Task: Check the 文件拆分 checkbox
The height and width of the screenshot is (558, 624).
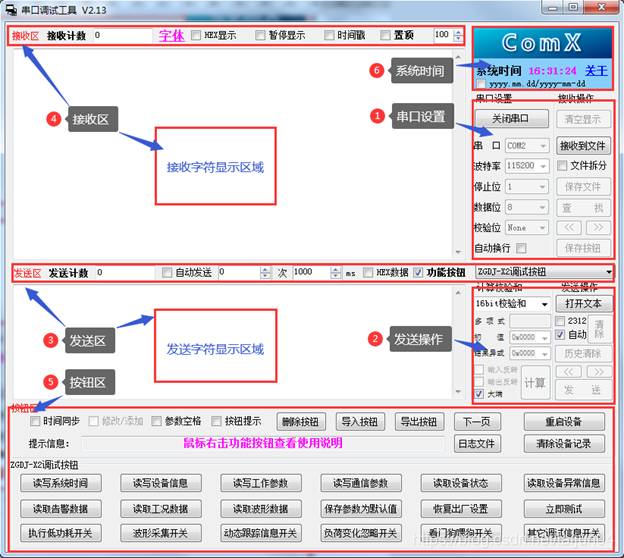Action: (x=562, y=166)
